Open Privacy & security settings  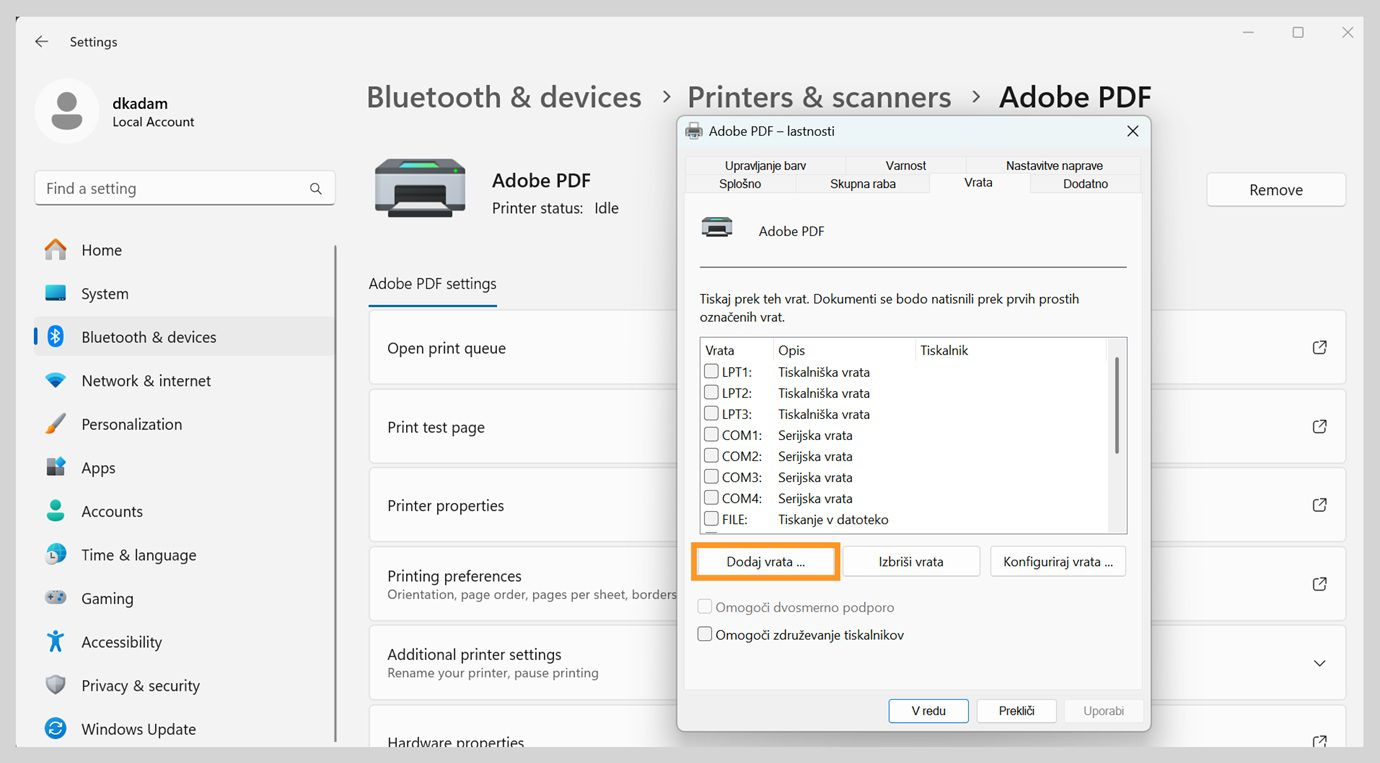(140, 686)
